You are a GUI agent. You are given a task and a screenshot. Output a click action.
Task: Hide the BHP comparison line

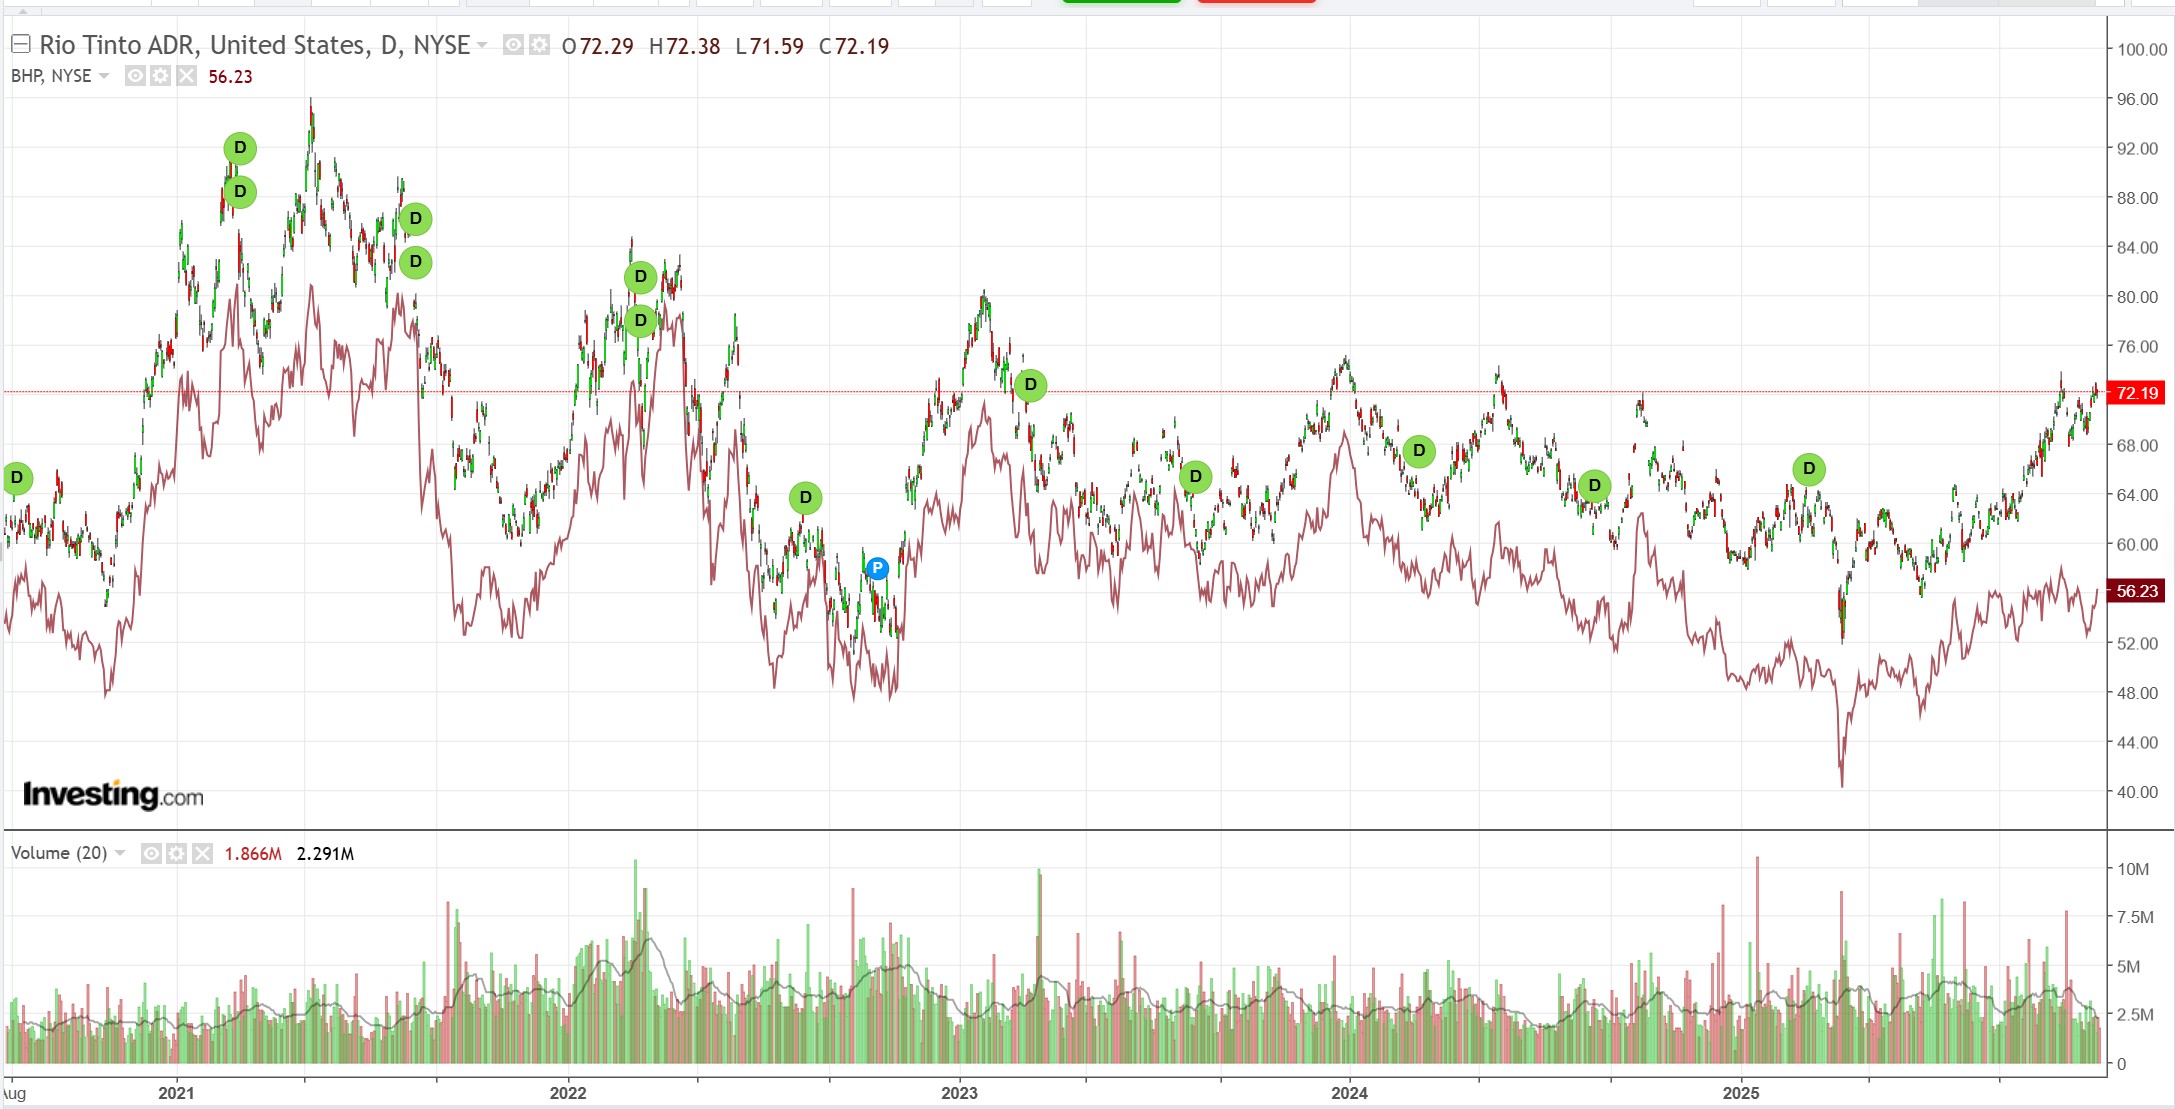(135, 76)
